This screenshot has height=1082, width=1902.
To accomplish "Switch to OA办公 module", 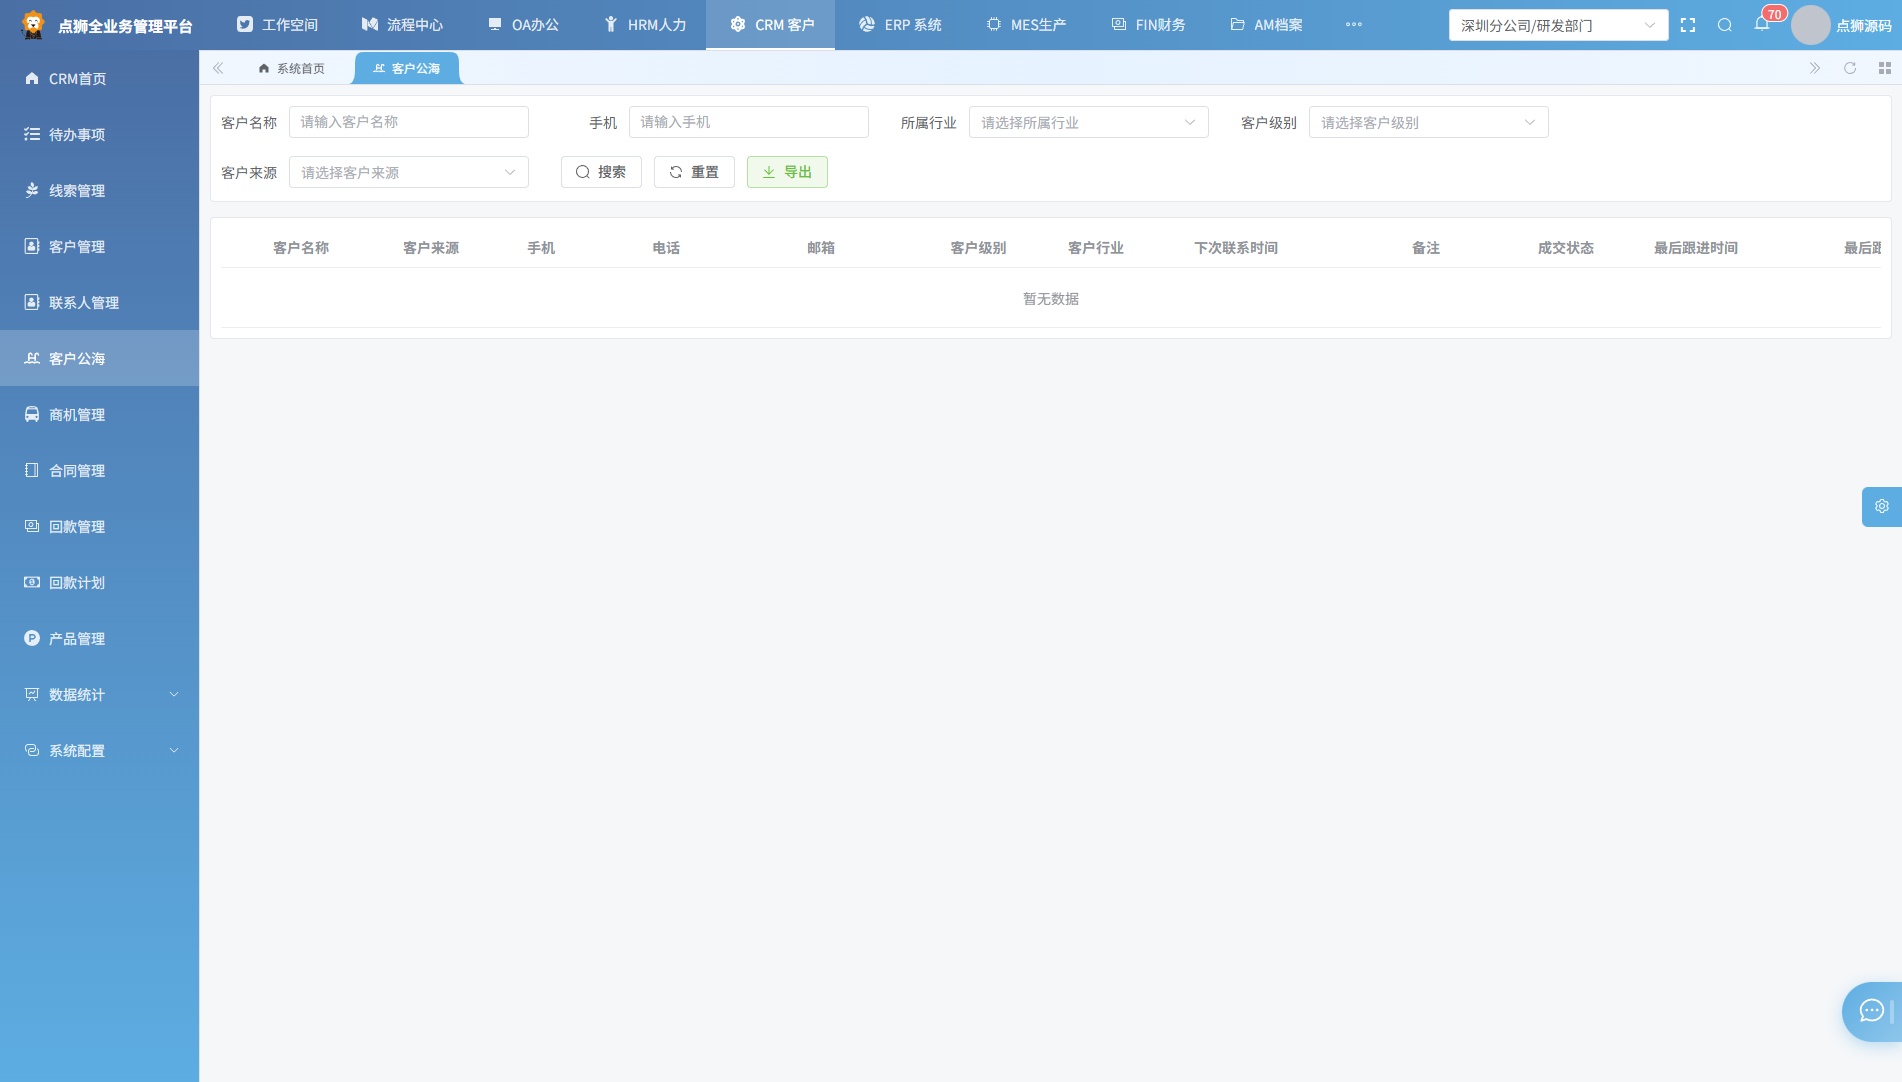I will [524, 25].
